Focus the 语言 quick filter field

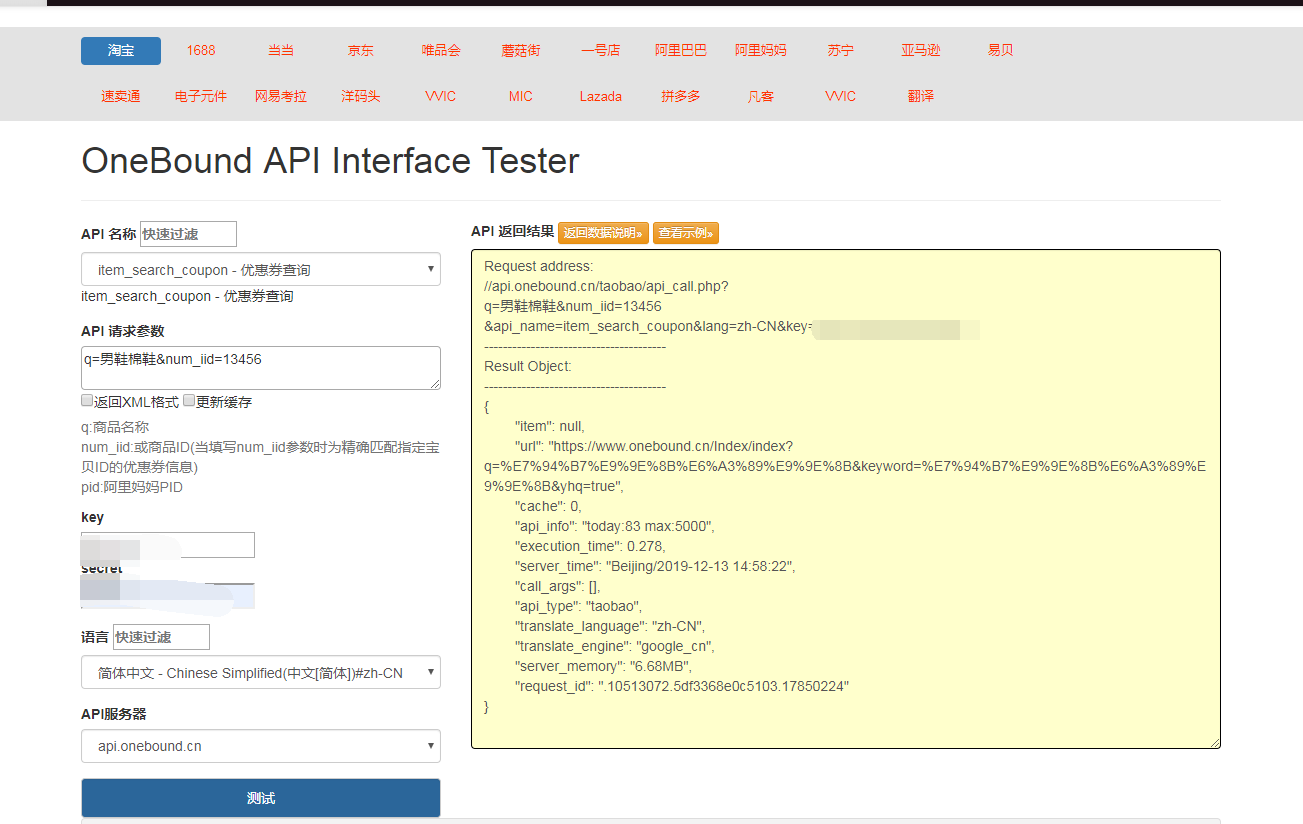pyautogui.click(x=161, y=637)
